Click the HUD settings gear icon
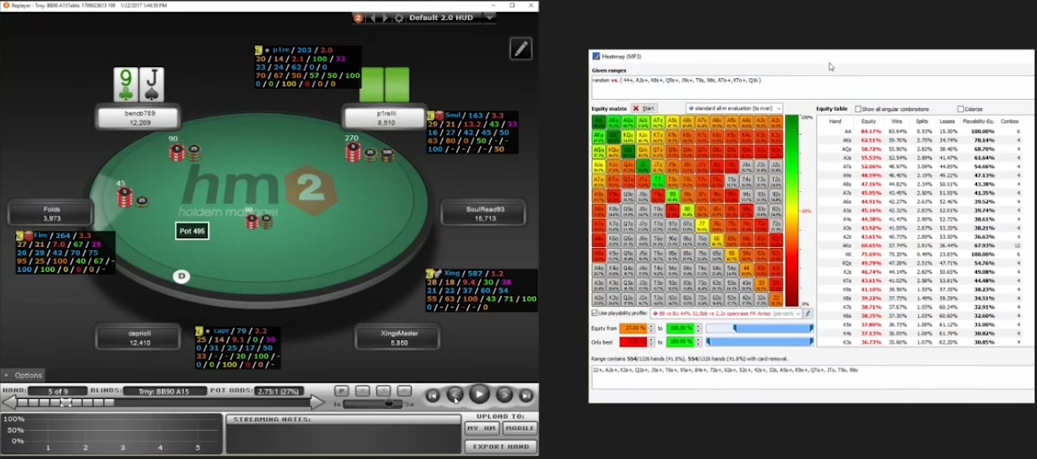 pos(399,18)
